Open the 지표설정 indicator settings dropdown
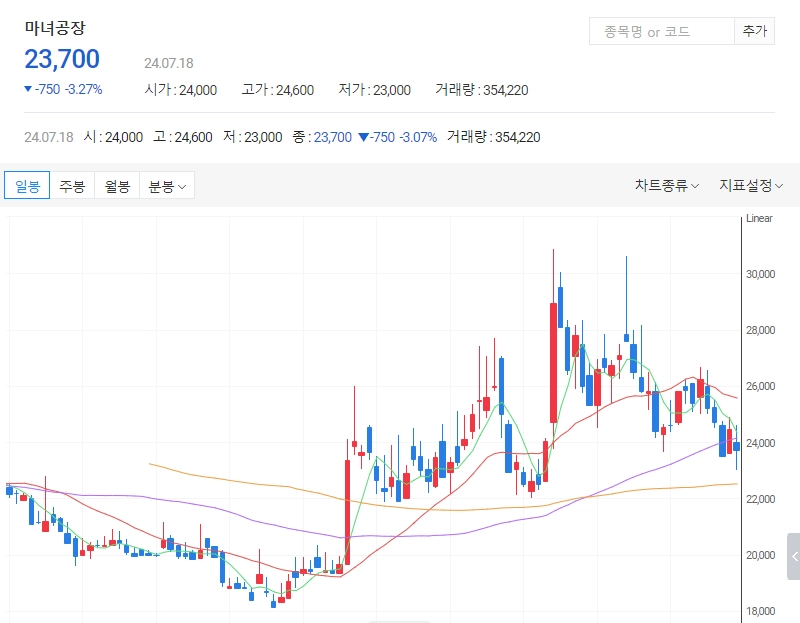The image size is (800, 623). click(751, 185)
